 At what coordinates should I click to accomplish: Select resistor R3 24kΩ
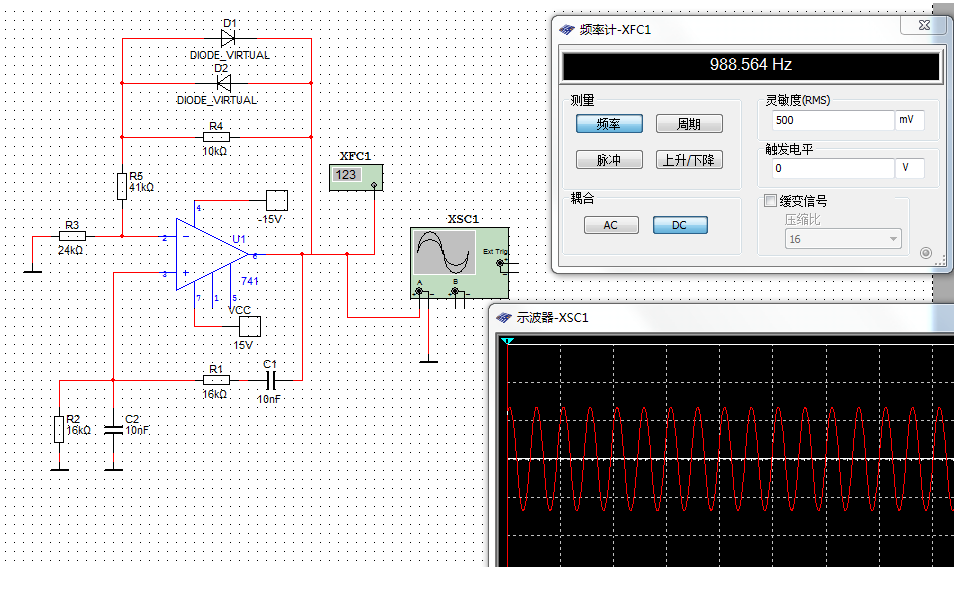point(72,236)
